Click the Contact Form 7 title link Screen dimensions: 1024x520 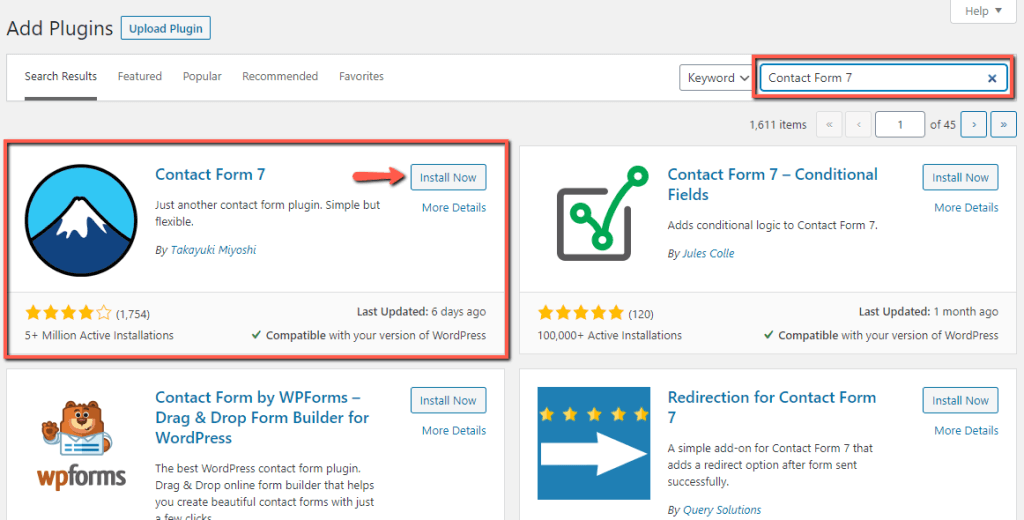tap(210, 174)
